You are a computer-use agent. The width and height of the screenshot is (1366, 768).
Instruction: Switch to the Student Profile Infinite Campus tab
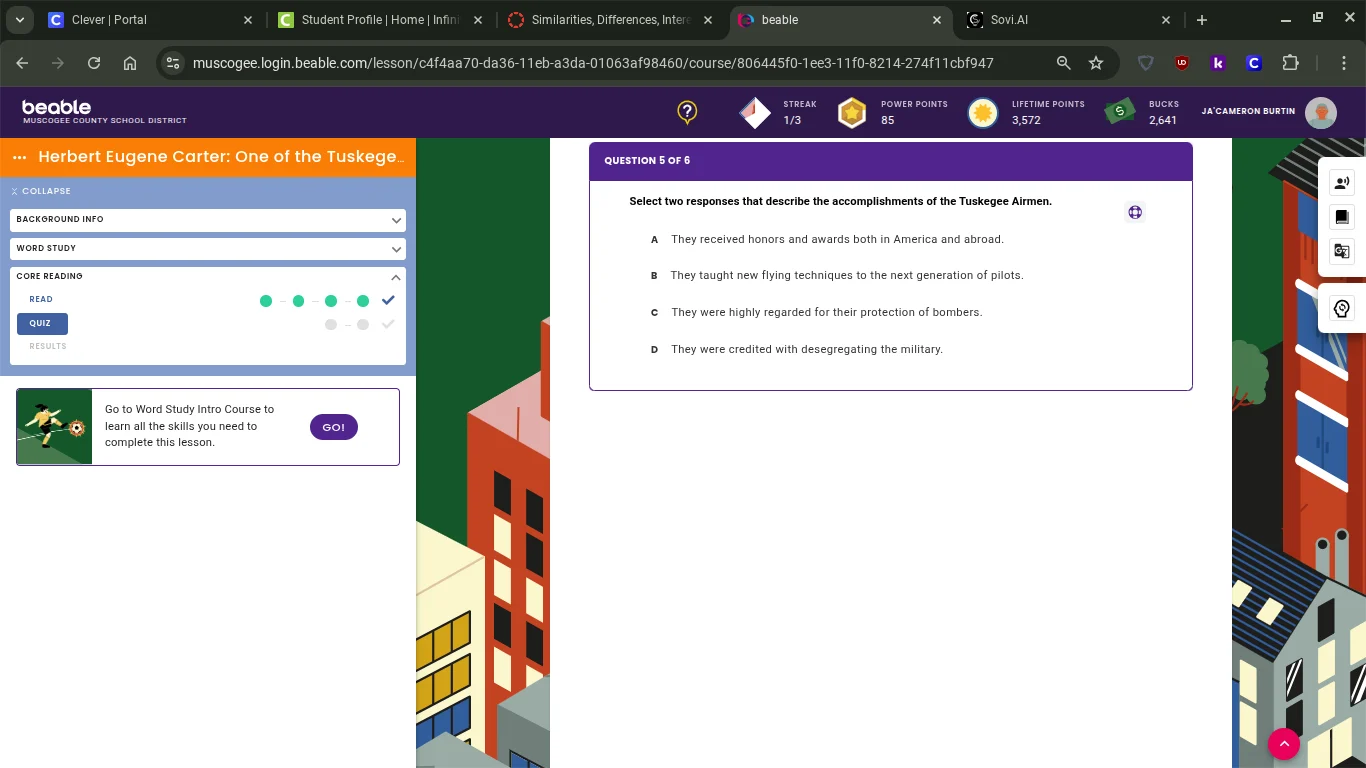380,20
